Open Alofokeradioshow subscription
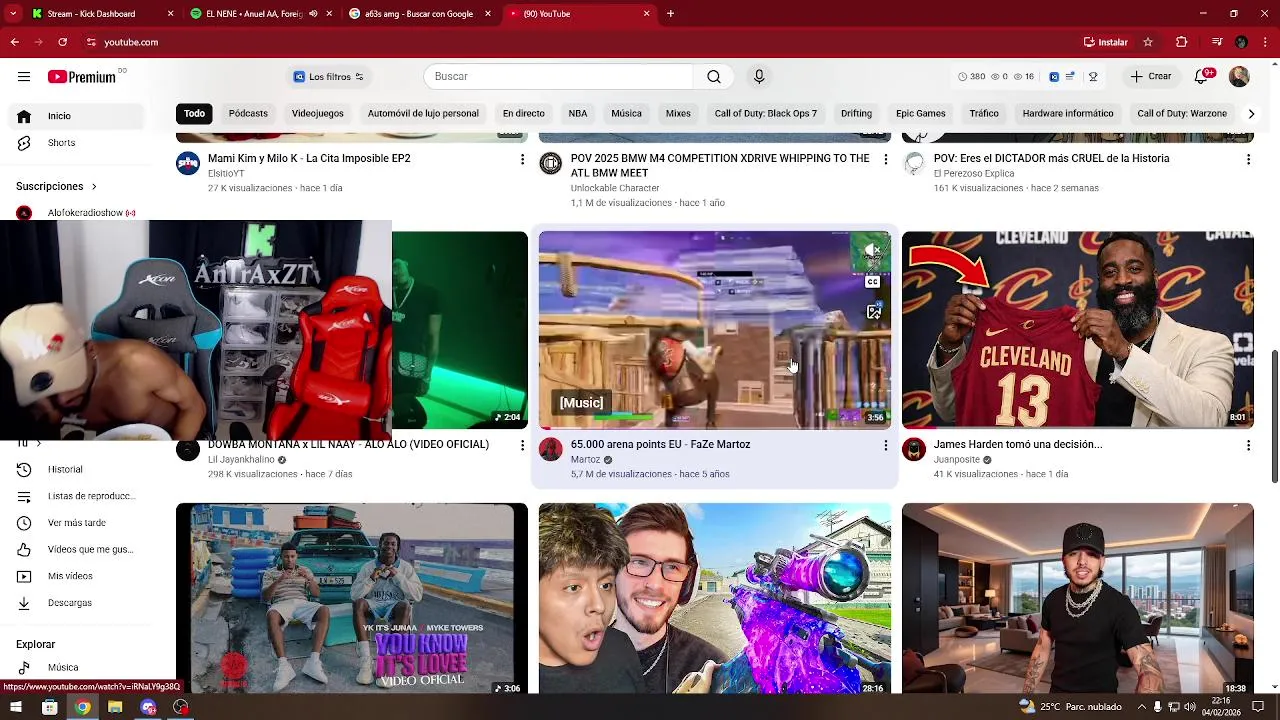Screen dimensions: 1280x720 (78, 213)
